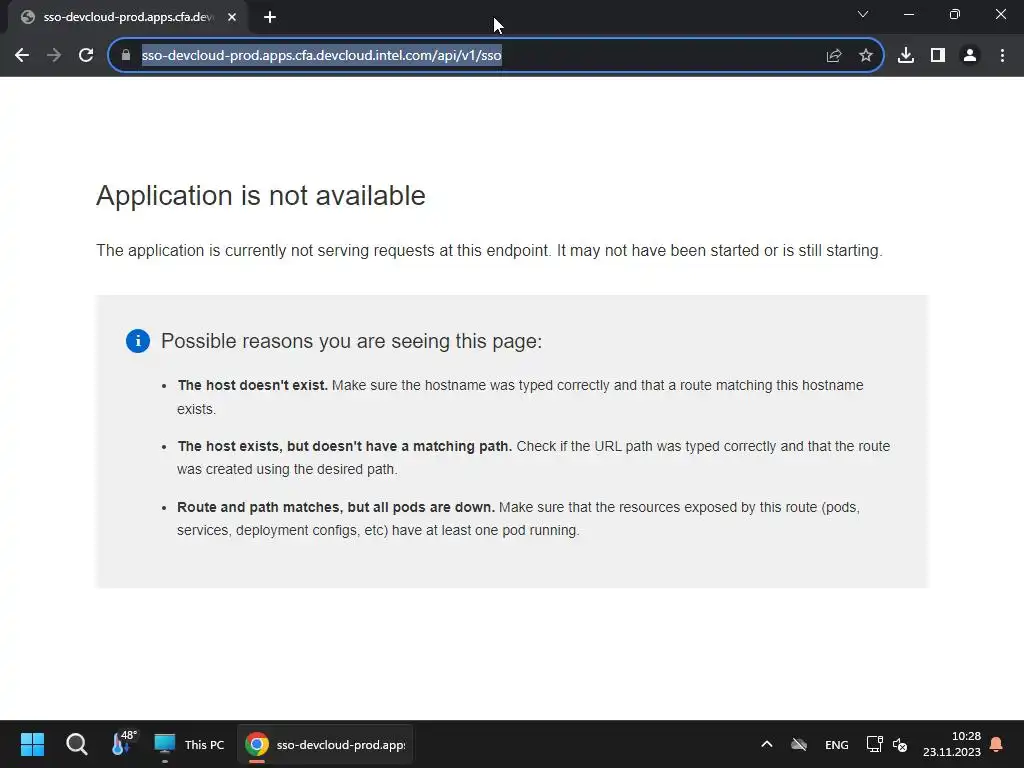This screenshot has height=768, width=1024.
Task: Click 'The host doesn't exist.' text
Action: [252, 385]
